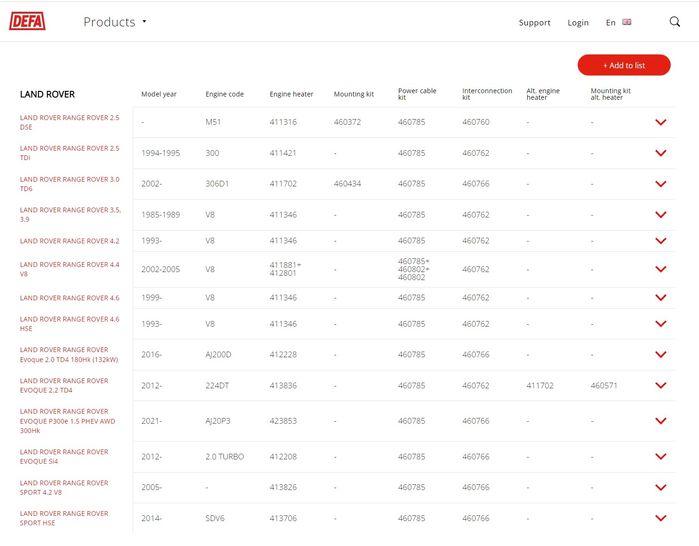
Task: Click the LAND ROVER heading
Action: [x=47, y=94]
